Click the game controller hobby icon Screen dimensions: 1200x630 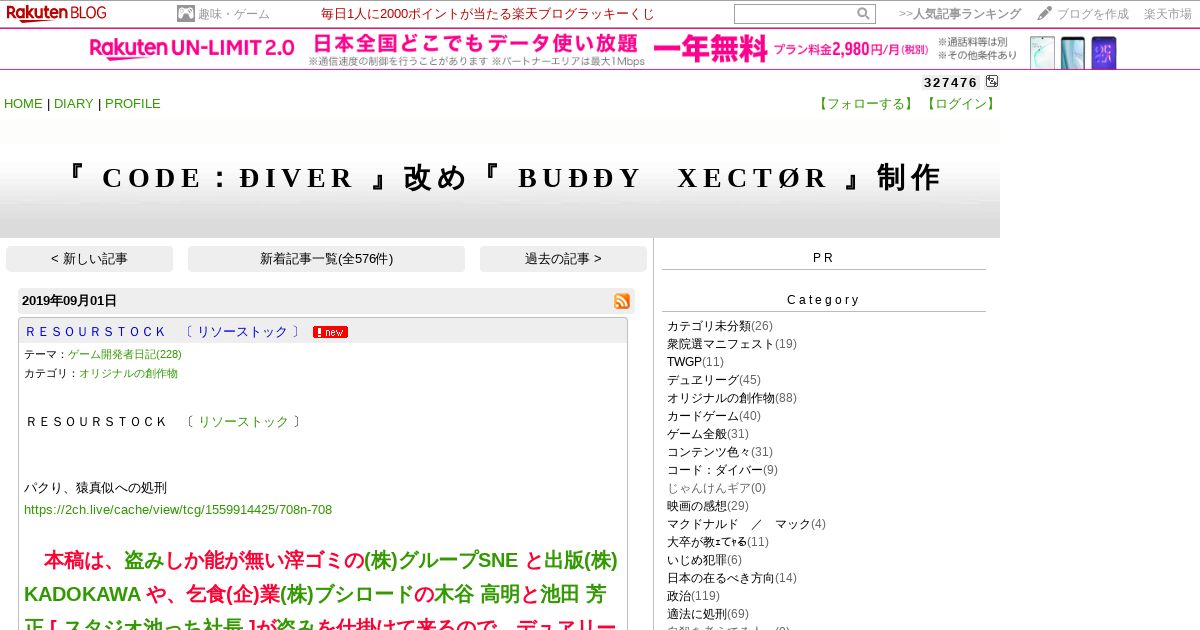point(186,14)
